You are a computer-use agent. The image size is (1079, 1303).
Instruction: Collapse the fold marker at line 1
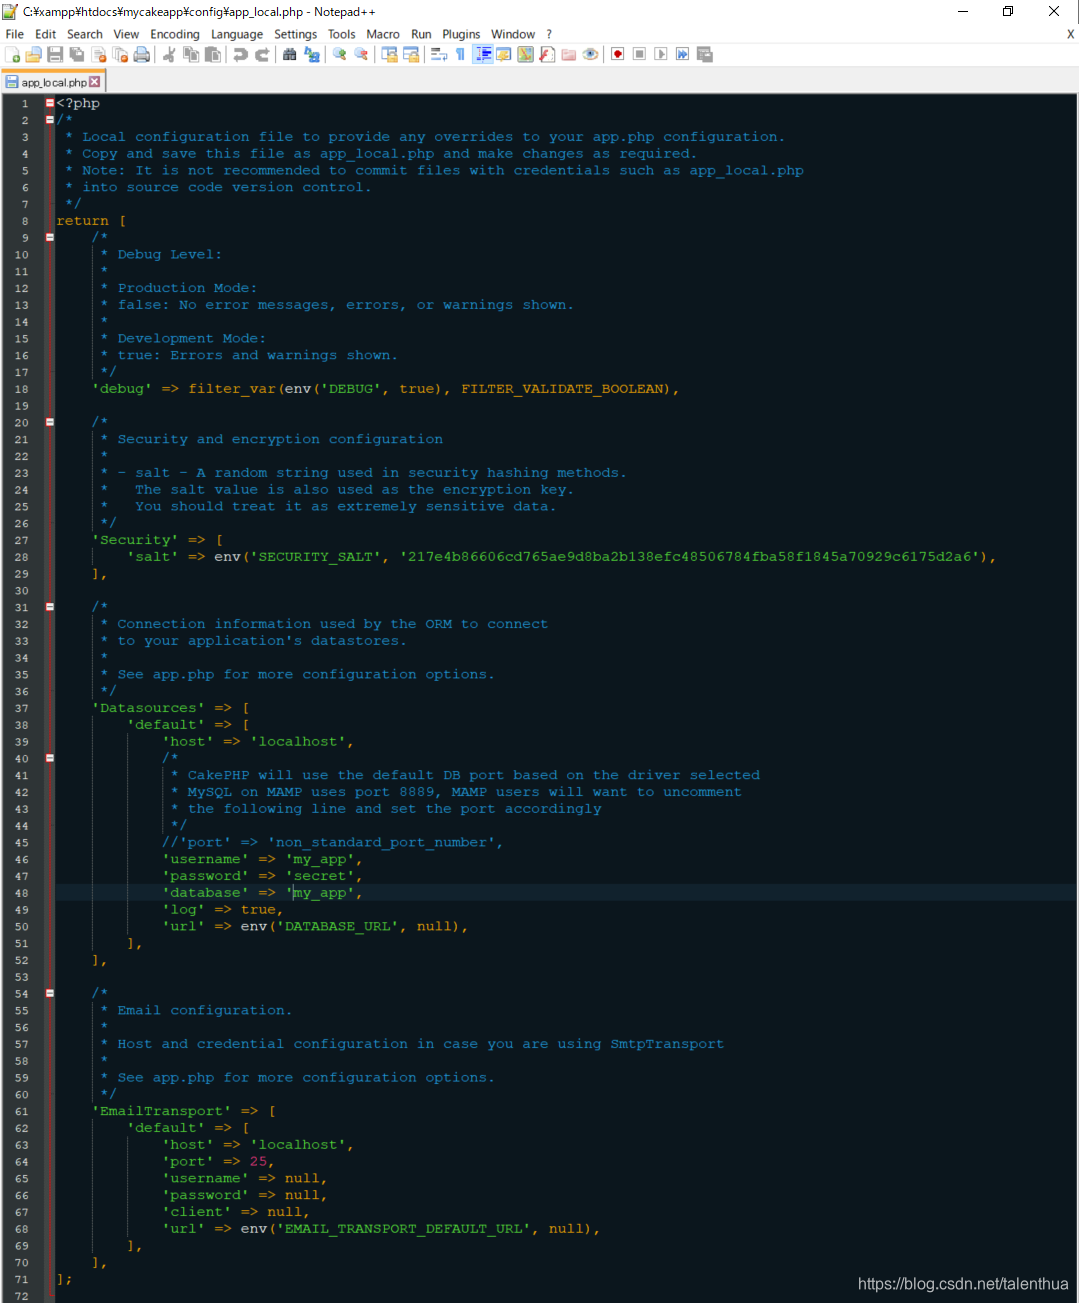tap(50, 103)
